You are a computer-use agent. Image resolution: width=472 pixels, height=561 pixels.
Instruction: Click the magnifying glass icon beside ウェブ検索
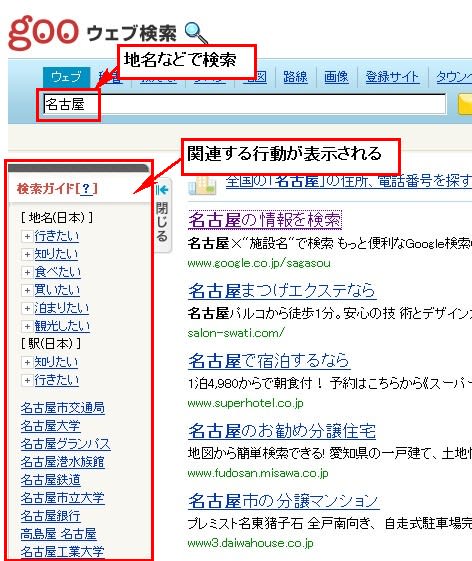tap(196, 33)
